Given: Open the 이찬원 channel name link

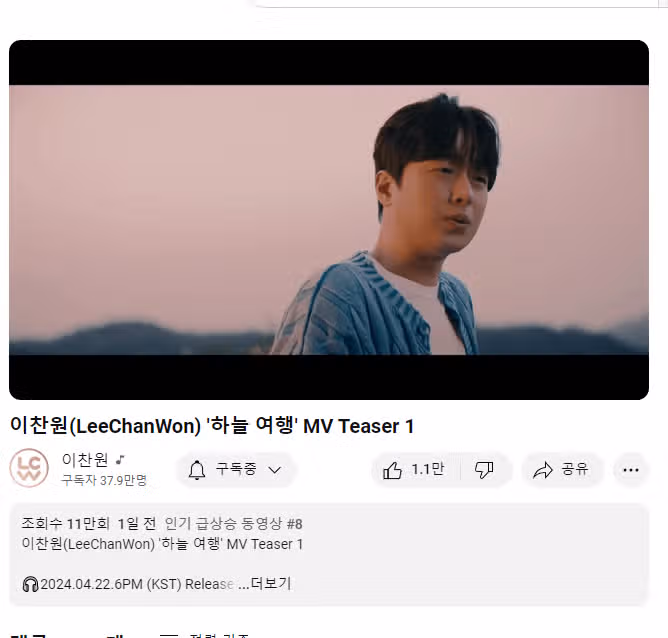Looking at the screenshot, I should 85,460.
